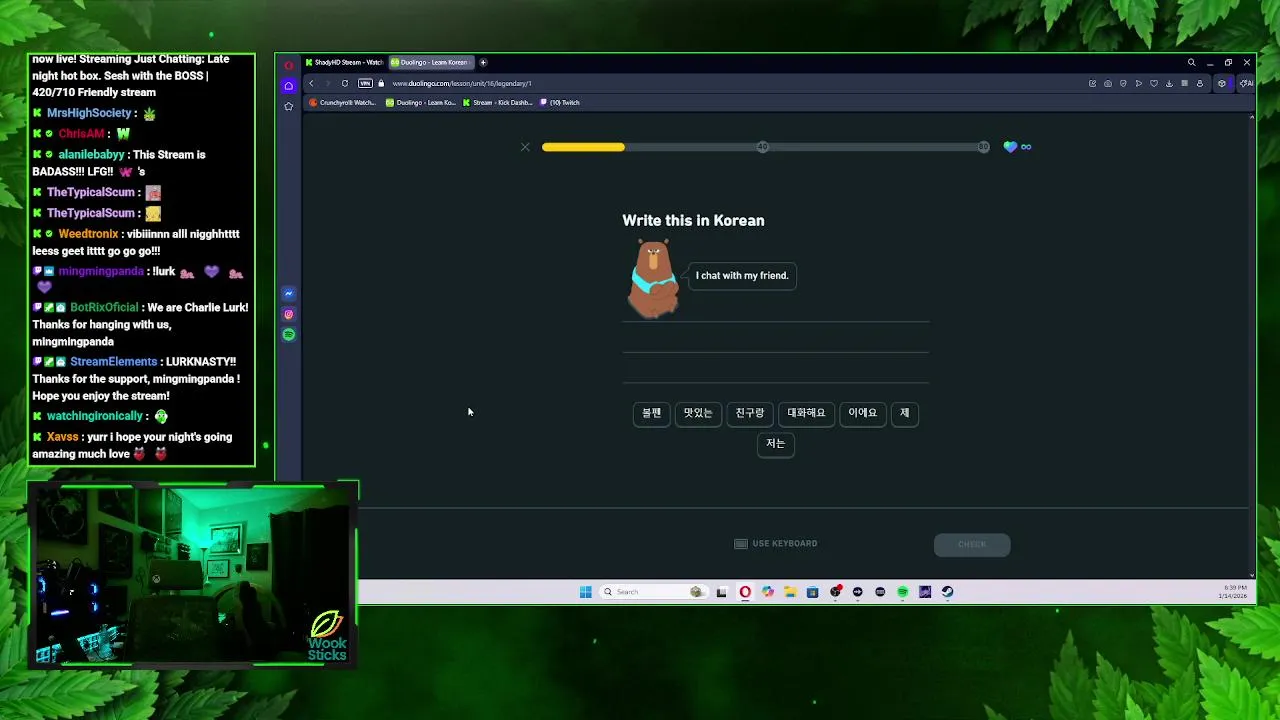Click the CHECK answer button
Image resolution: width=1280 pixels, height=720 pixels.
pyautogui.click(x=972, y=544)
